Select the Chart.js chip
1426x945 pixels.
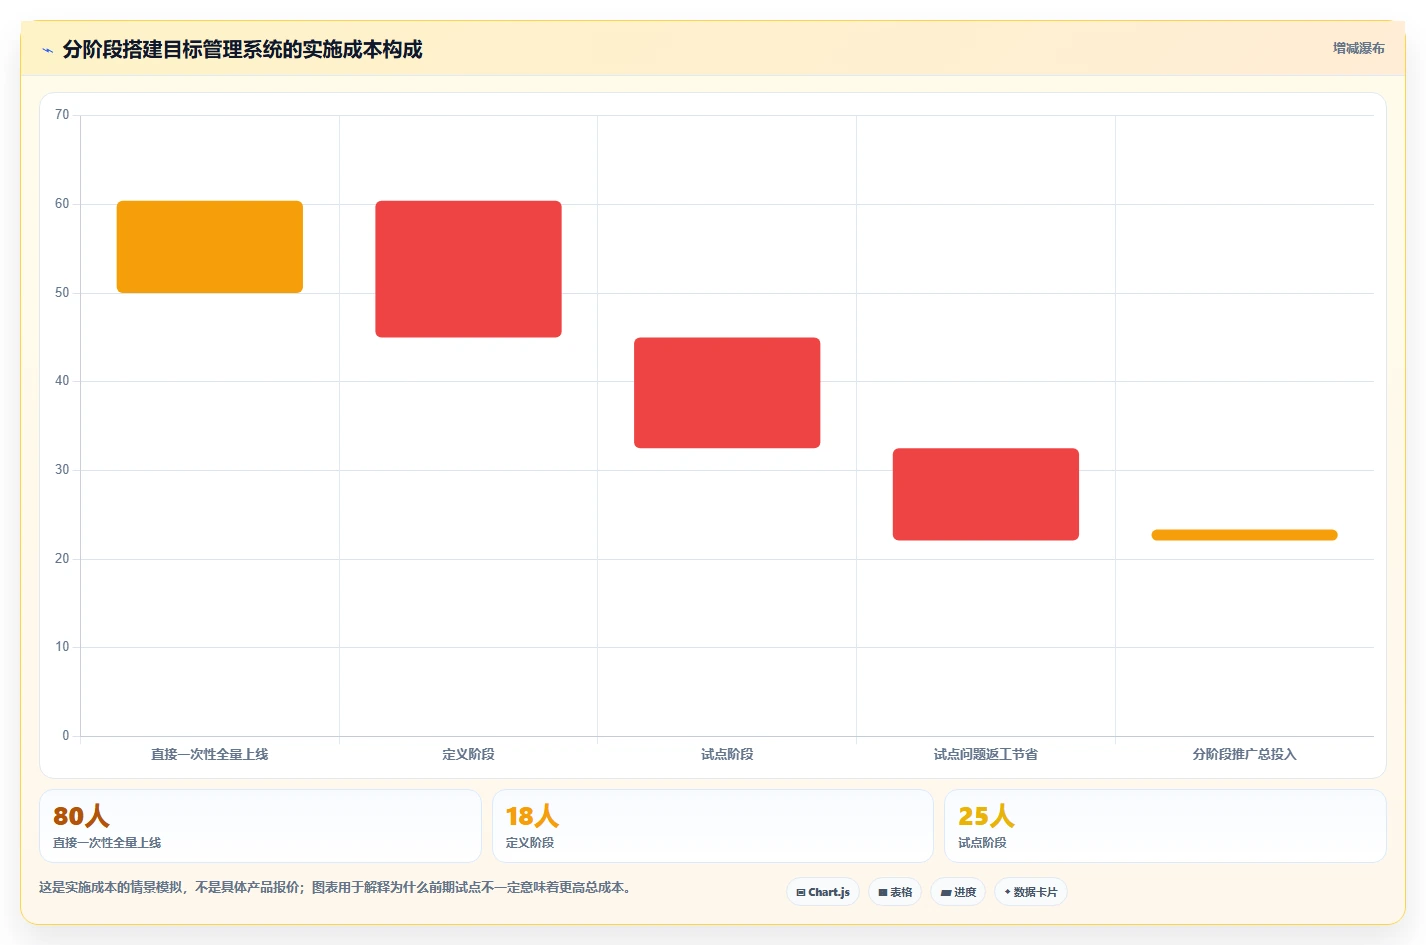tap(823, 892)
